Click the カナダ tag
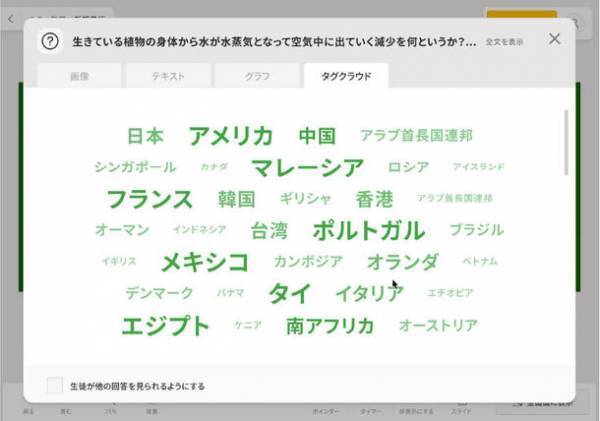The width and height of the screenshot is (600, 421). click(214, 166)
